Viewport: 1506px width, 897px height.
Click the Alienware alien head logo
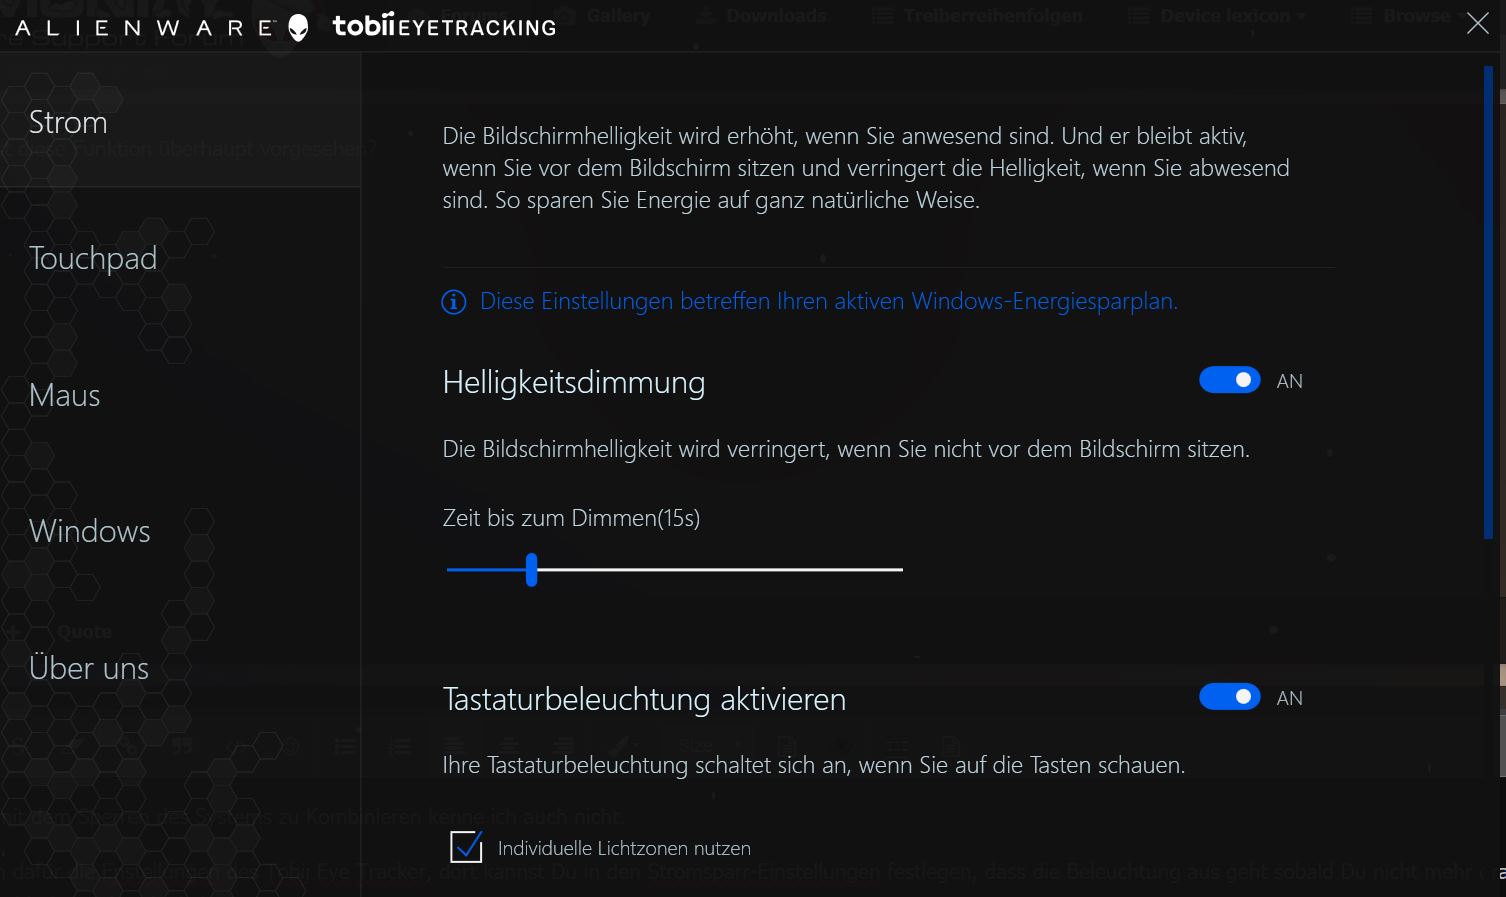click(298, 27)
